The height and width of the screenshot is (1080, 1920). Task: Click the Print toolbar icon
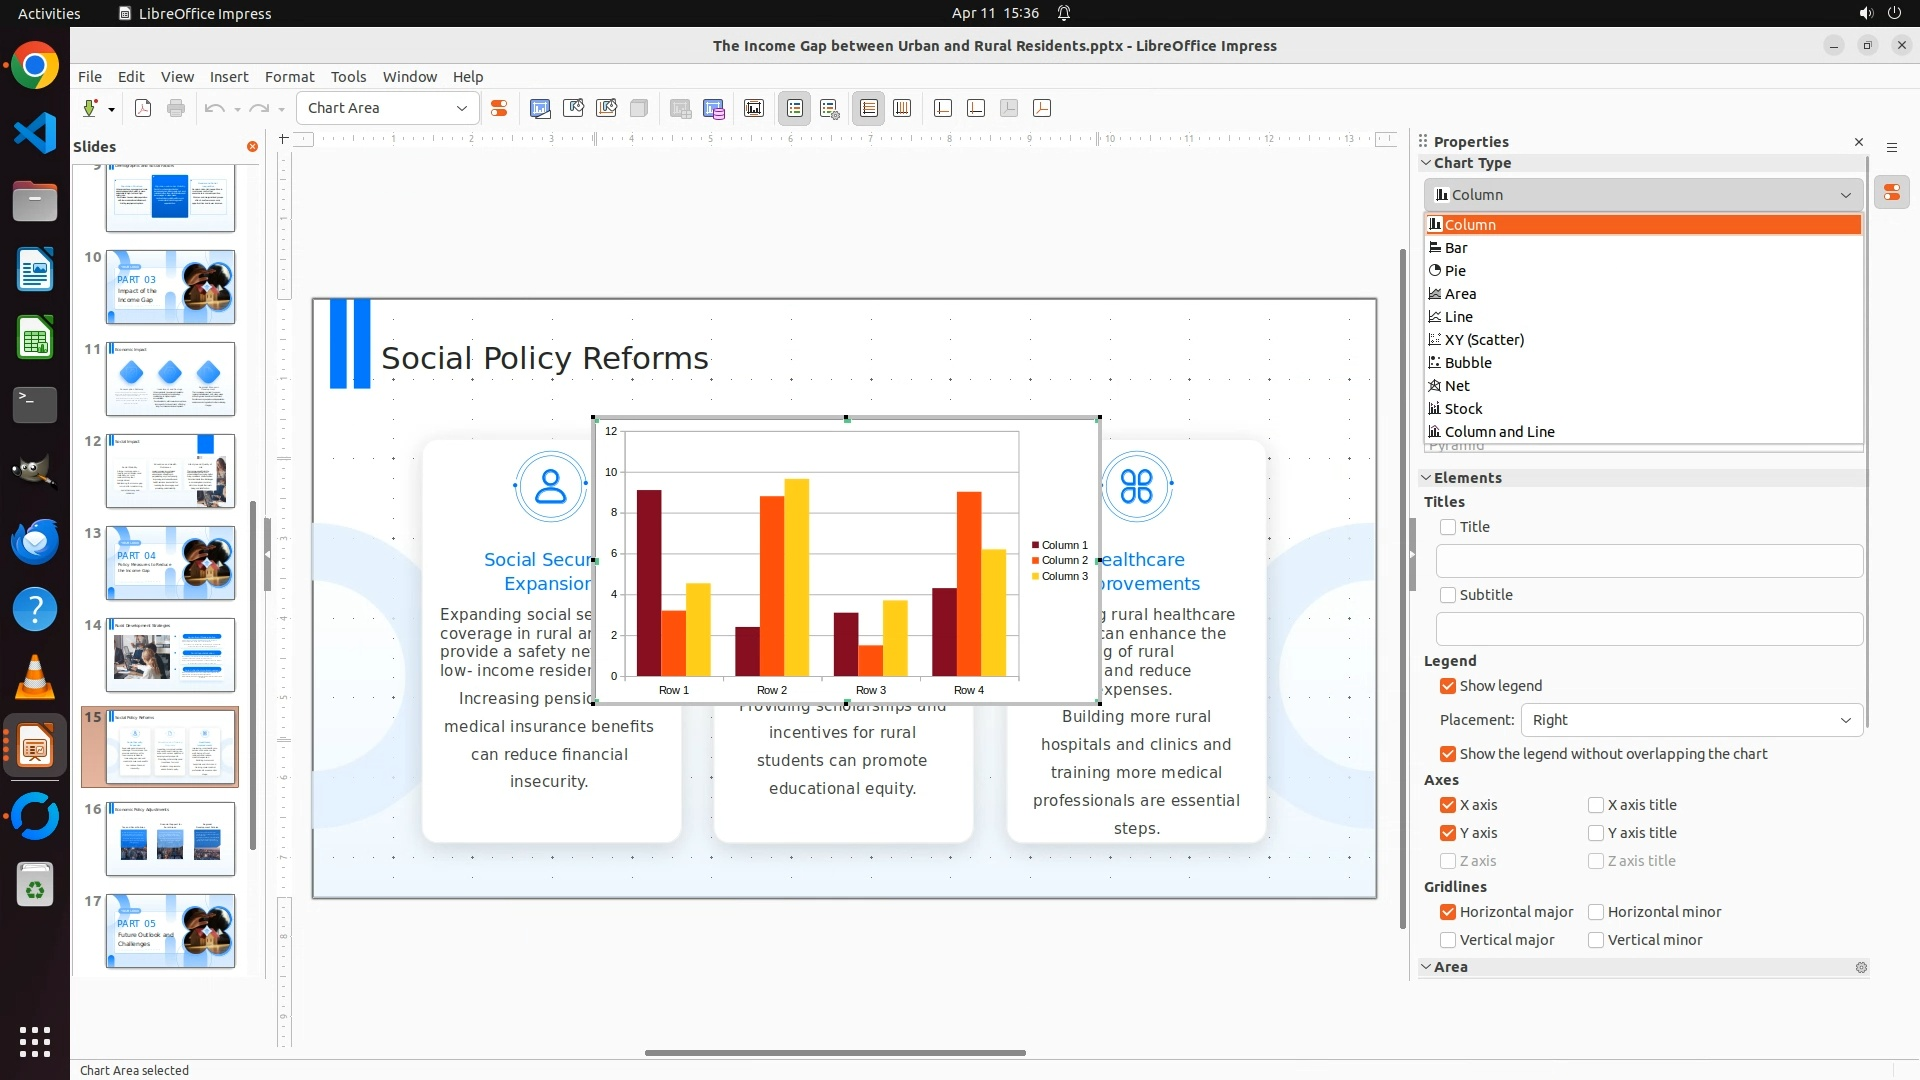(x=176, y=108)
